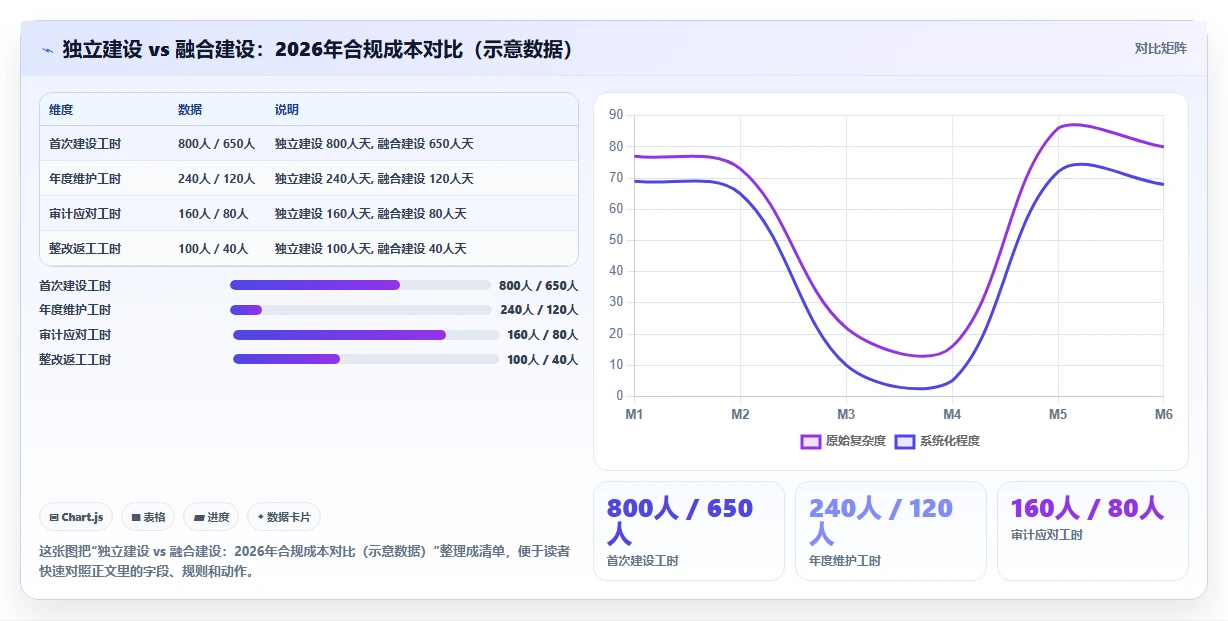
Task: Click the Chart.js tag chip
Action: [x=76, y=517]
